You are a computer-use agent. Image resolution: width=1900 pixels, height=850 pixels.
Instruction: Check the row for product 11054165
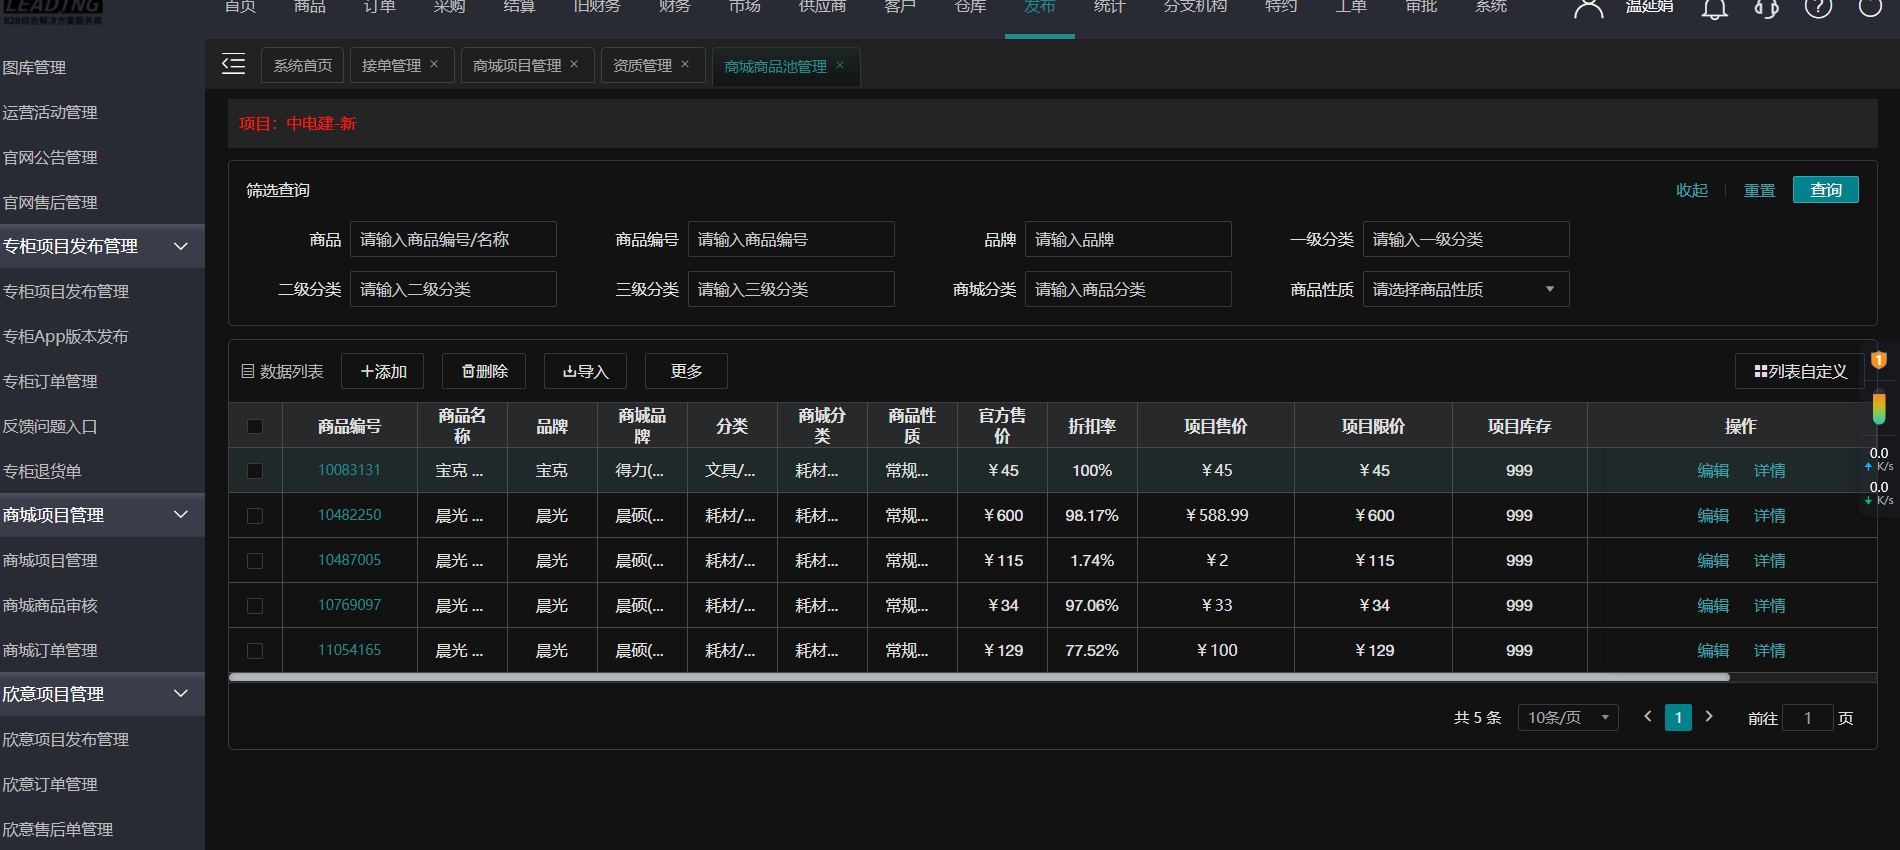click(255, 651)
